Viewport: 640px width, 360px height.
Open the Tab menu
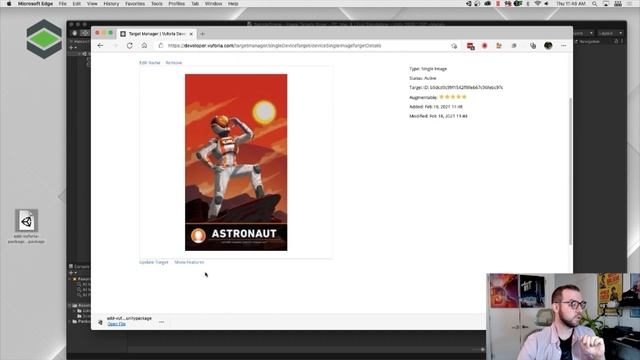point(195,4)
